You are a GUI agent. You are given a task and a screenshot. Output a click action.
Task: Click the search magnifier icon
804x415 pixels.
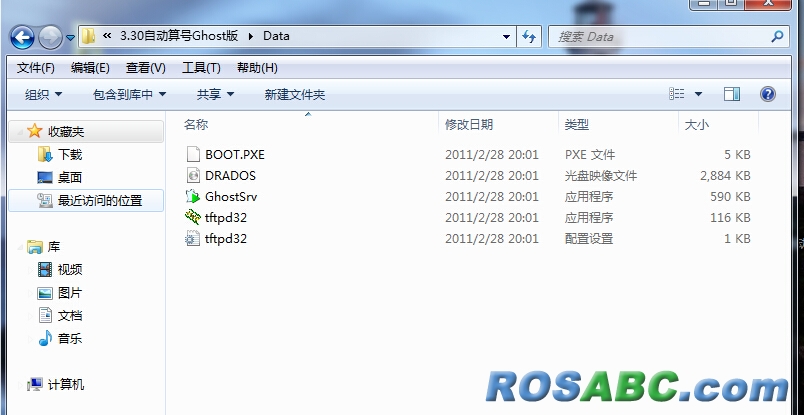(x=777, y=36)
